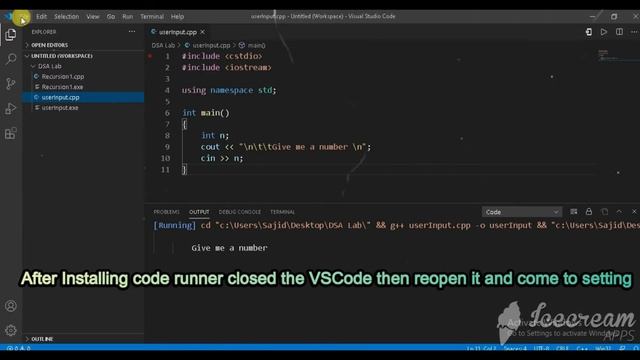Open the Run and Debug view

11,109
